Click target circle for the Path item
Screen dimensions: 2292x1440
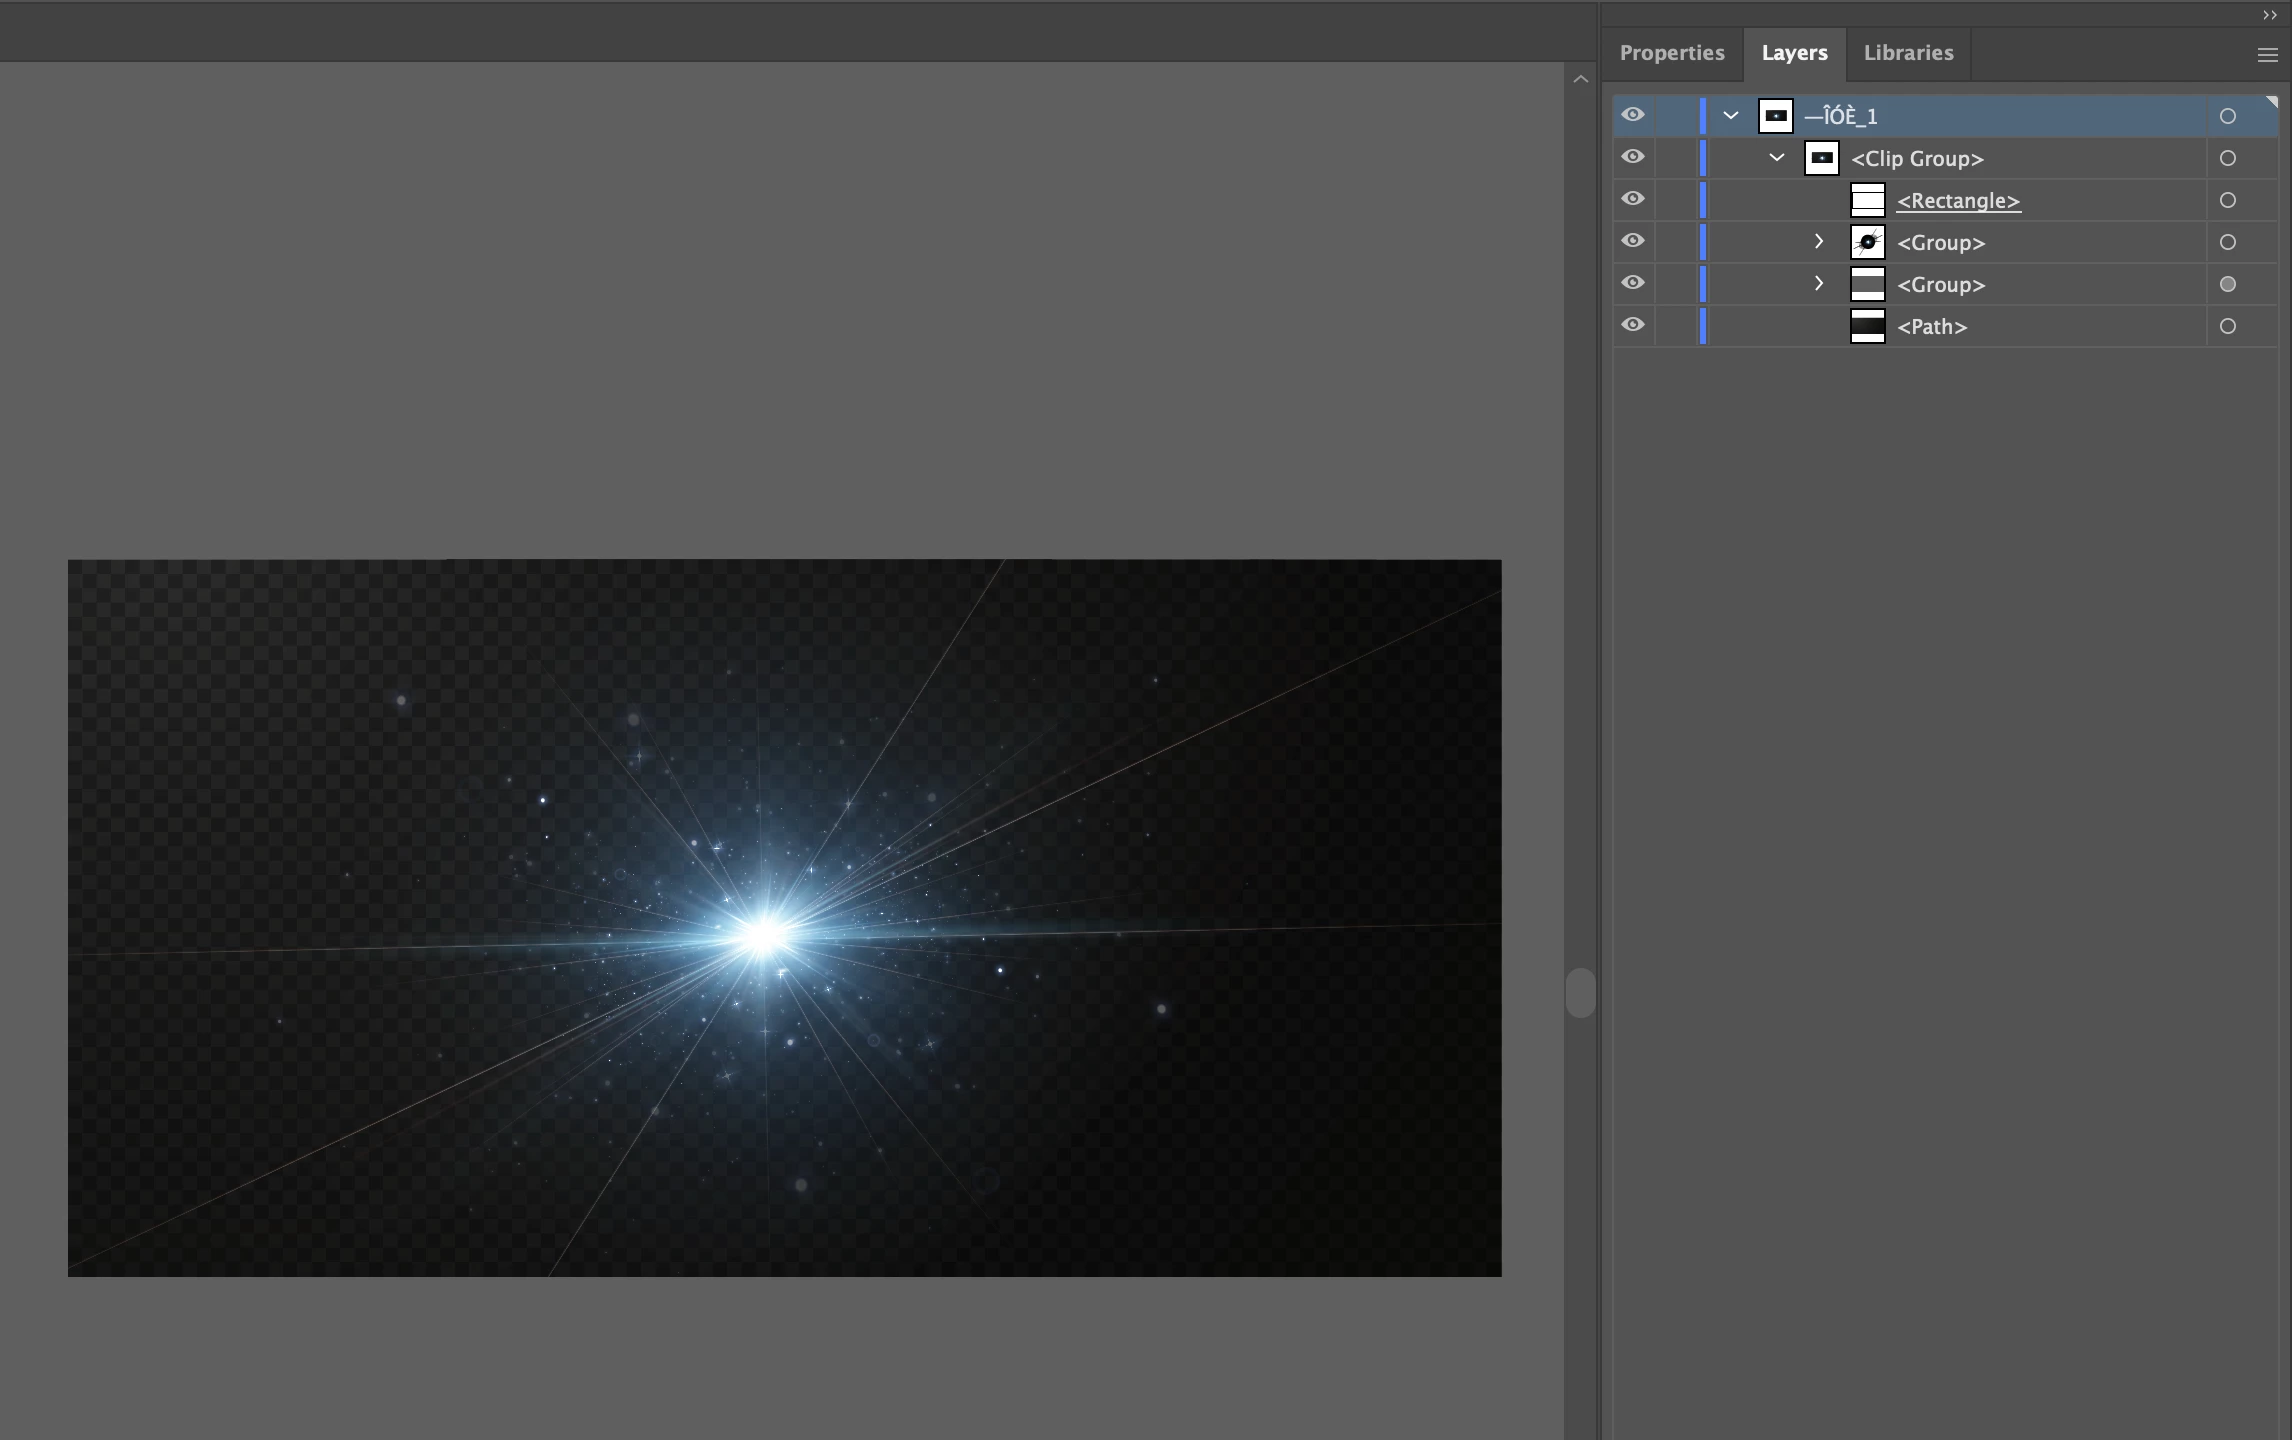point(2227,326)
